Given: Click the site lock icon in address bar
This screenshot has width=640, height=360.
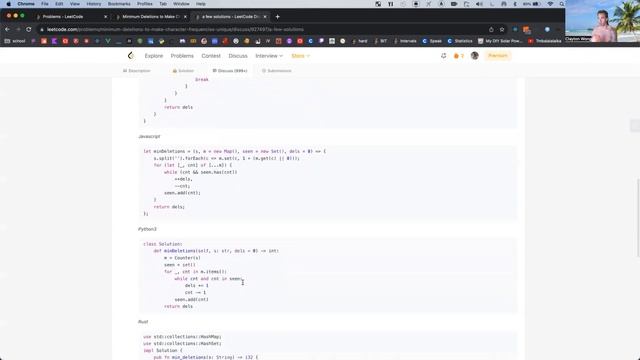Looking at the screenshot, I should (x=42, y=29).
